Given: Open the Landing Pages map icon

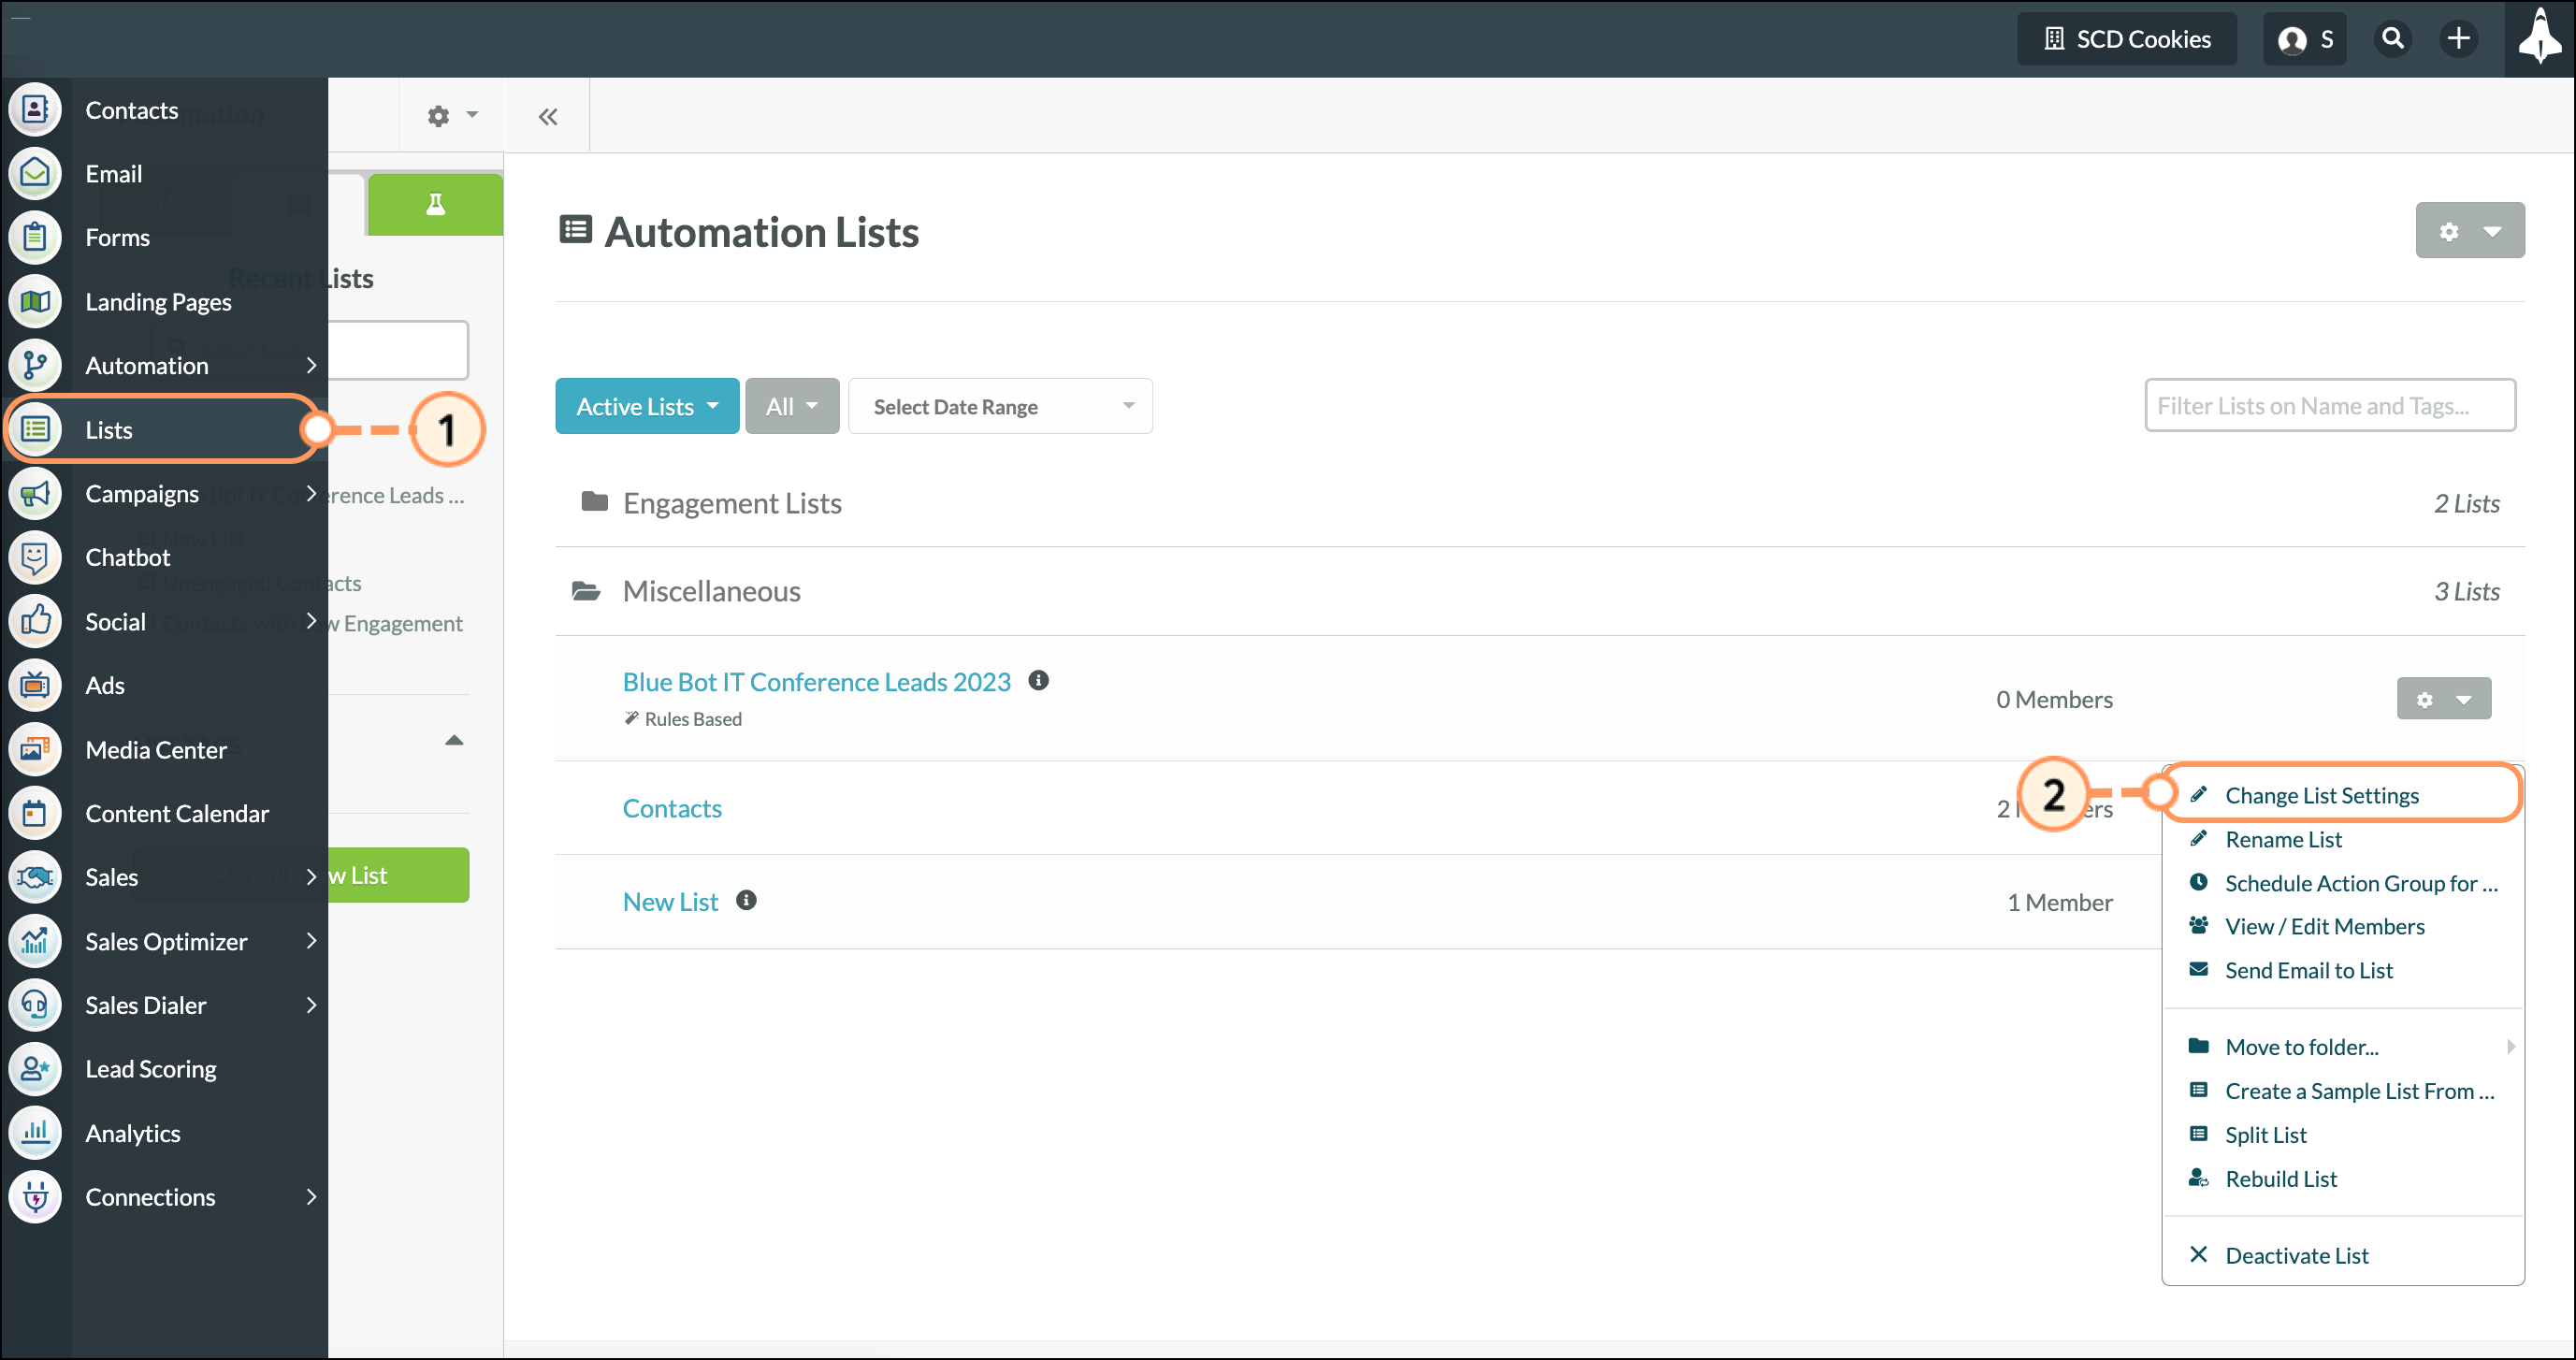Looking at the screenshot, I should click(35, 301).
